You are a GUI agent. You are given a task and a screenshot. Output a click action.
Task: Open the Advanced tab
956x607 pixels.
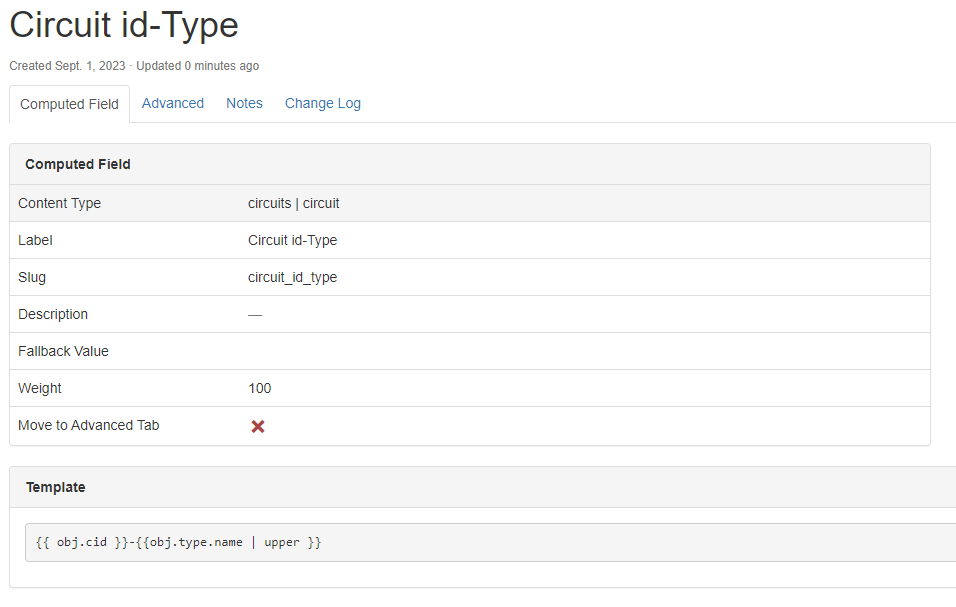coord(173,103)
